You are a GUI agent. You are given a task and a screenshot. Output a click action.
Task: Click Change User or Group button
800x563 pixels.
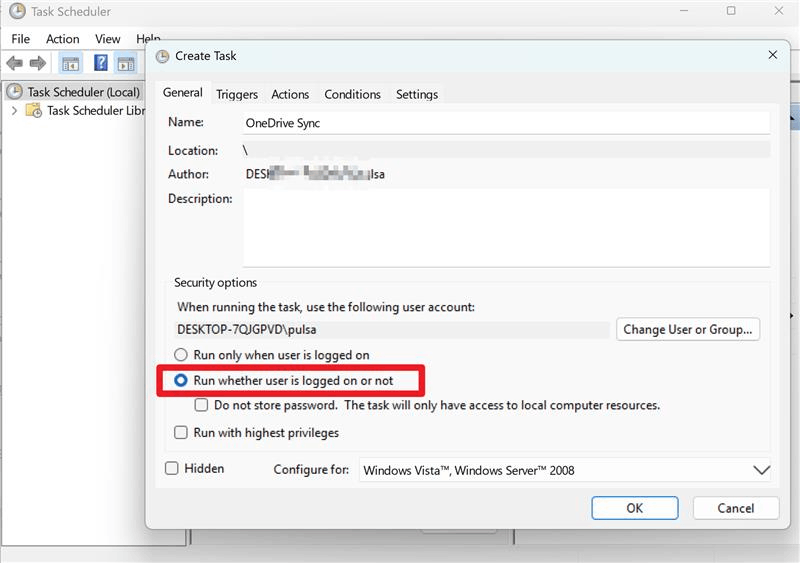[x=688, y=329]
